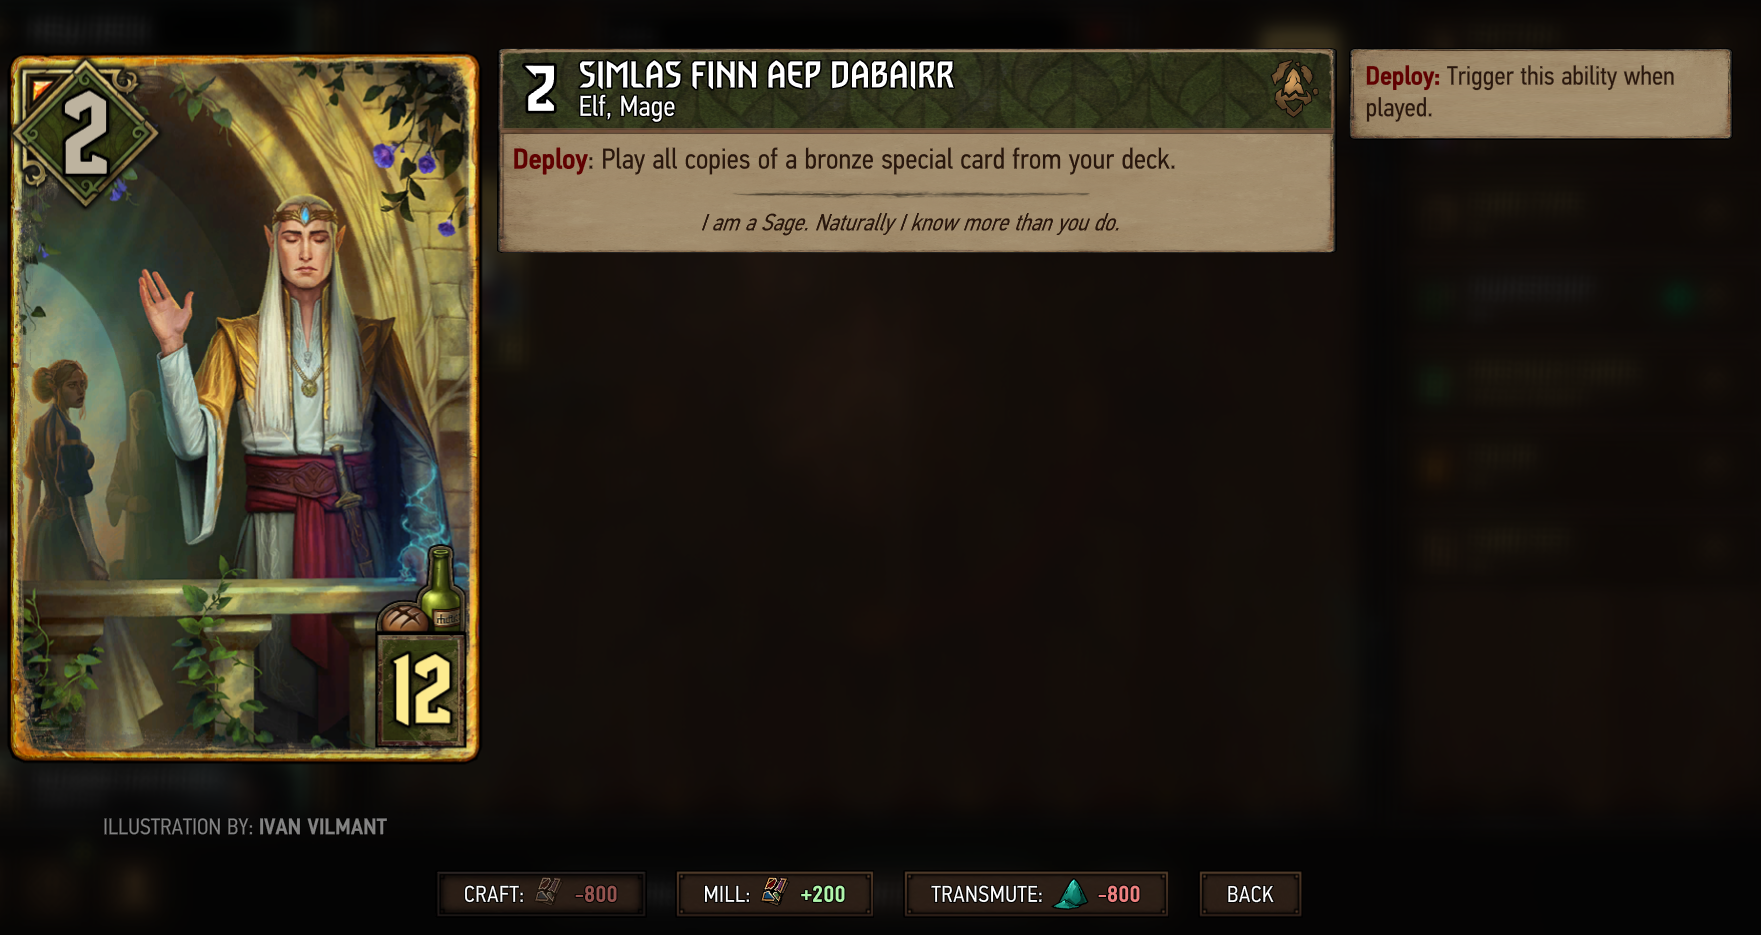
Task: Click the Scoia'tael faction emblem icon
Action: click(1292, 88)
